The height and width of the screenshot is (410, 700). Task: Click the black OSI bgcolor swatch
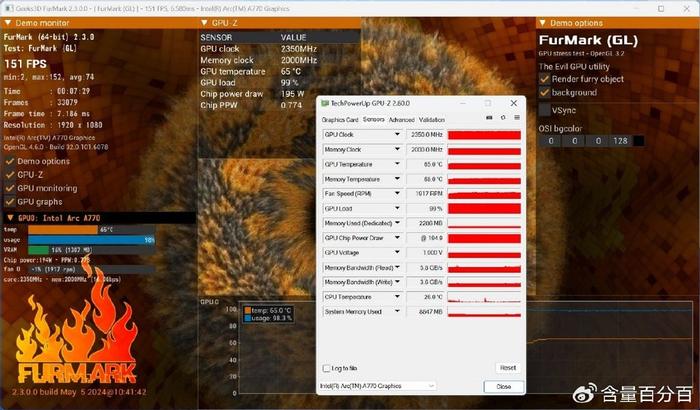(639, 141)
